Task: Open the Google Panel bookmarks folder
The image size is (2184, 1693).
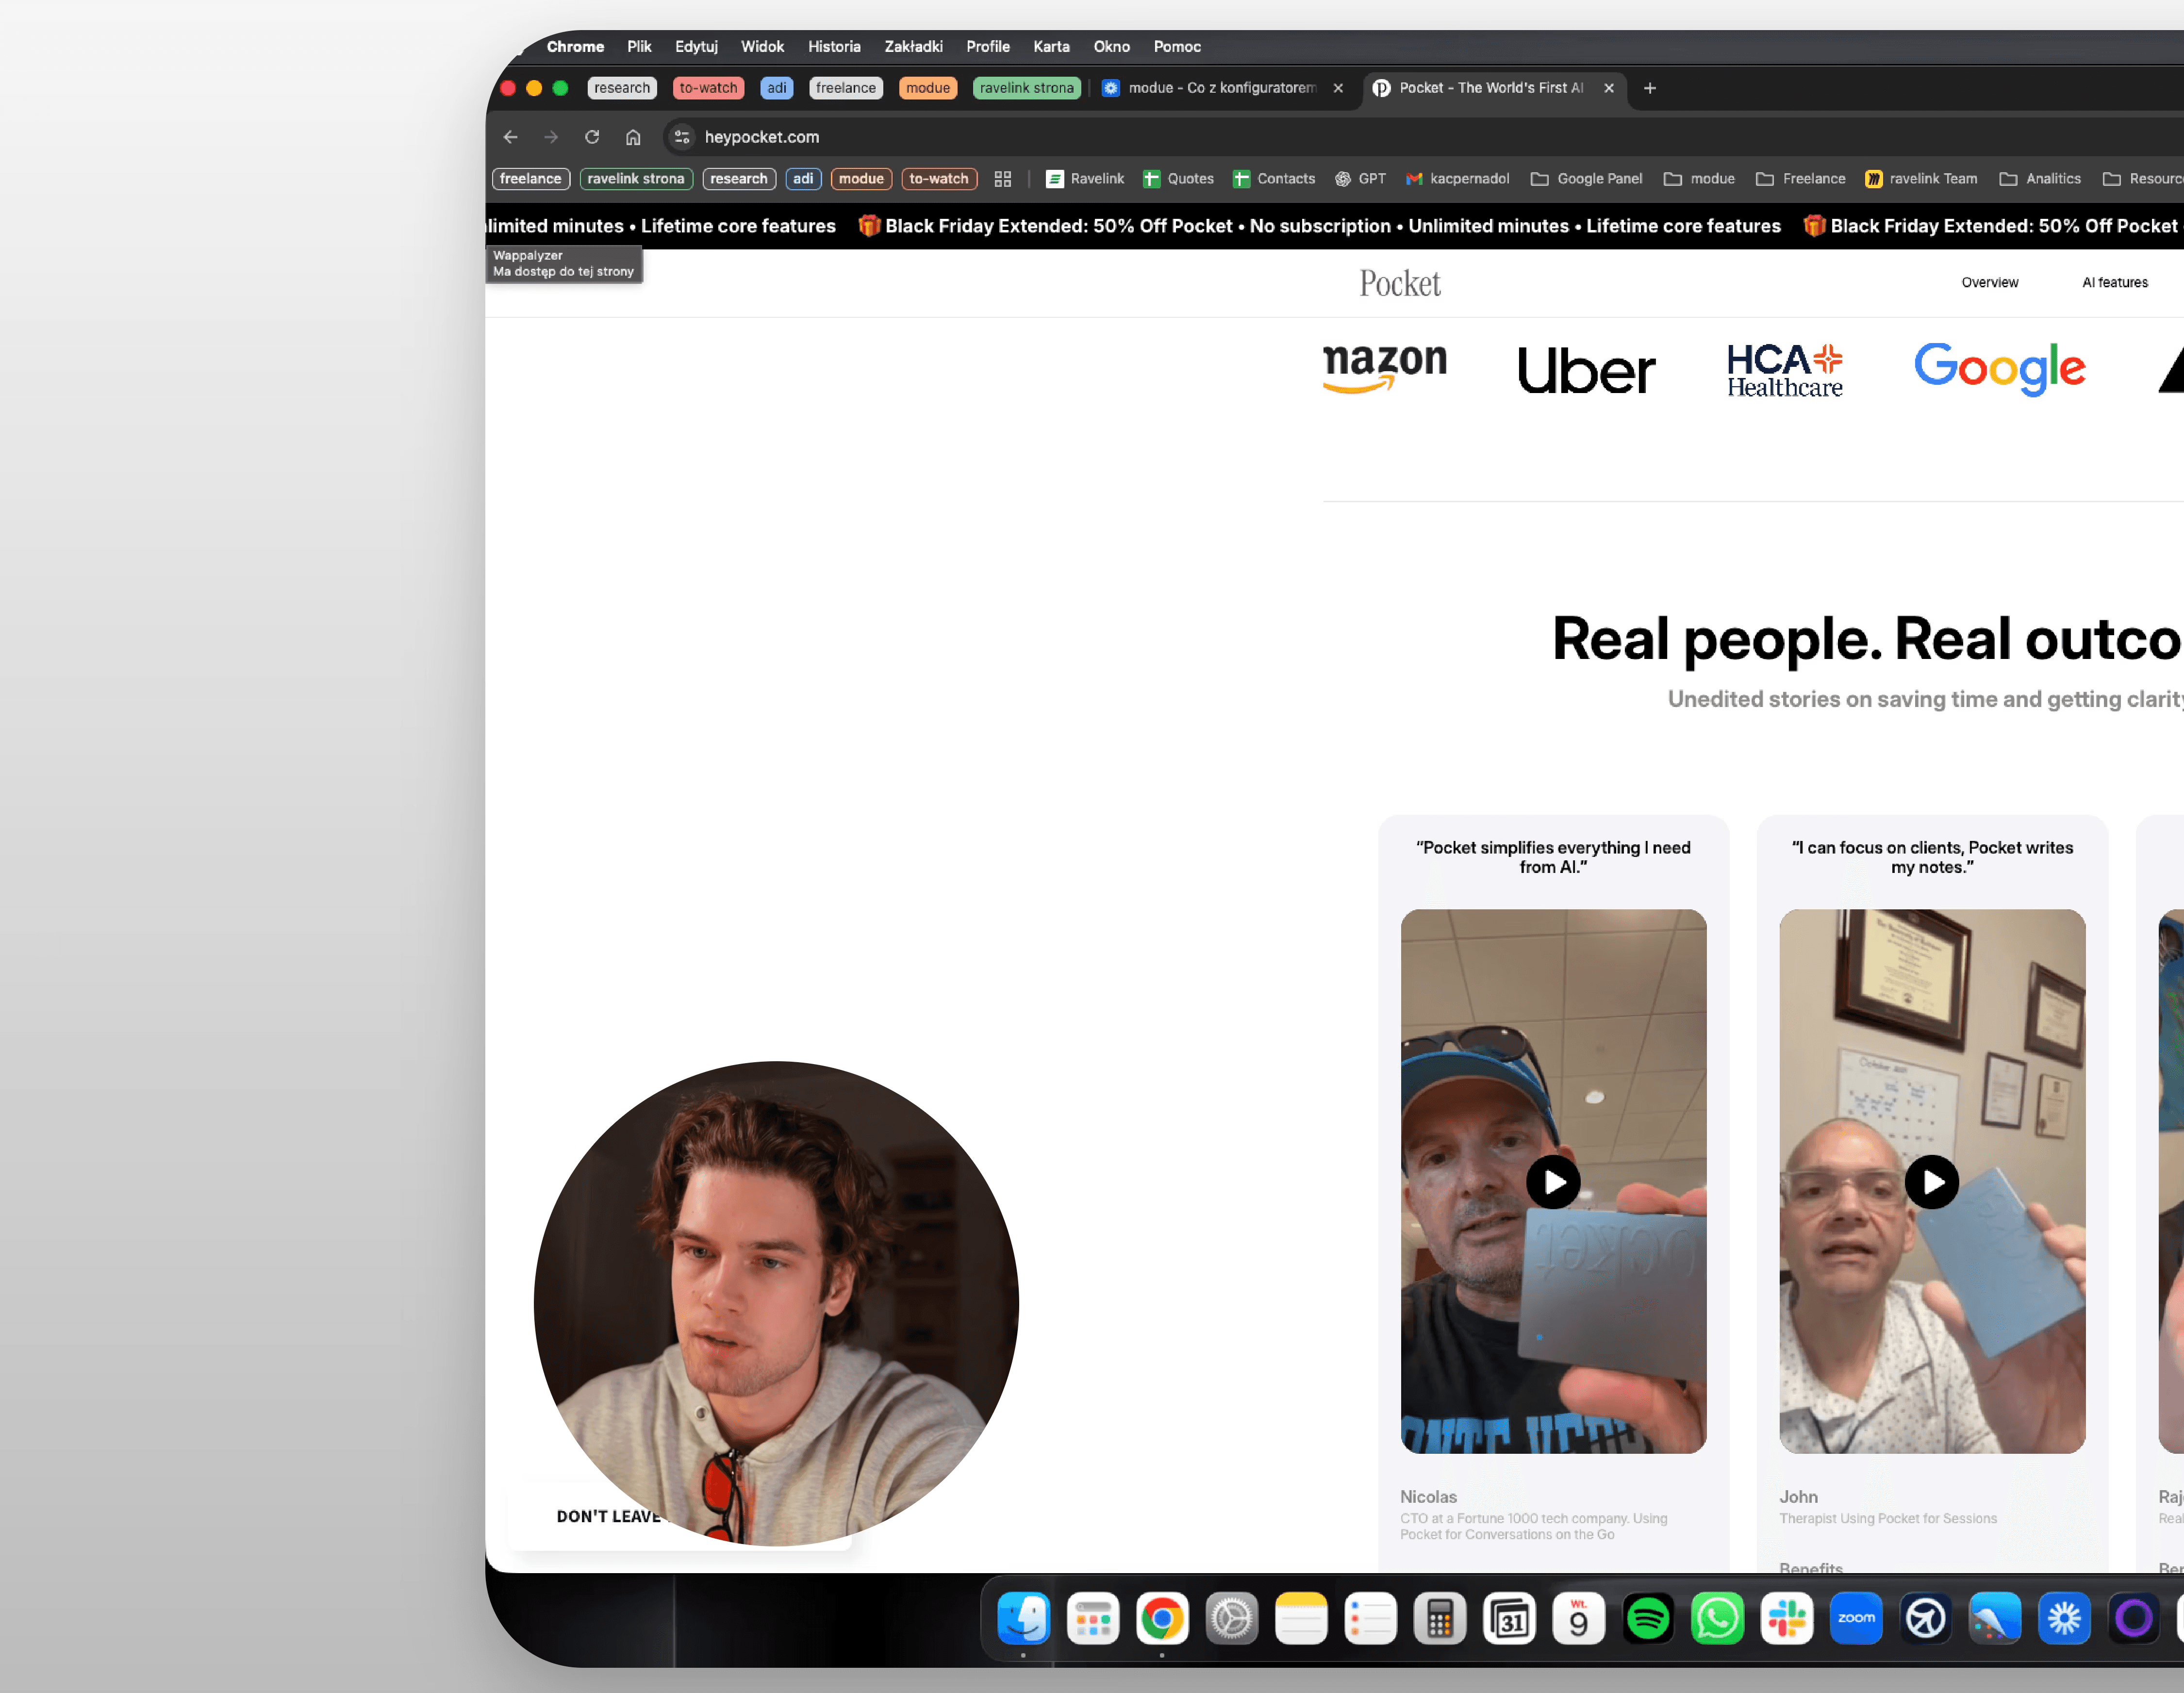Action: pos(1587,179)
